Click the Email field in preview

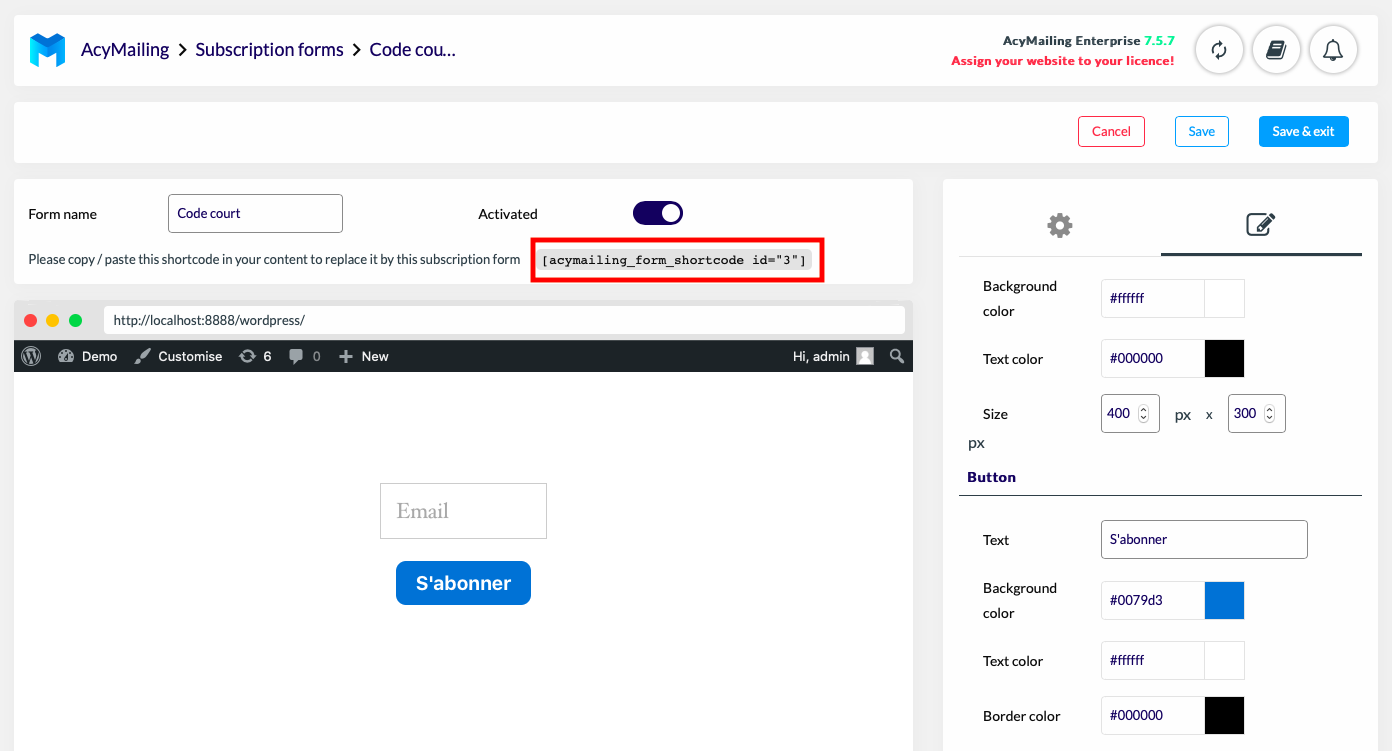pyautogui.click(x=463, y=511)
